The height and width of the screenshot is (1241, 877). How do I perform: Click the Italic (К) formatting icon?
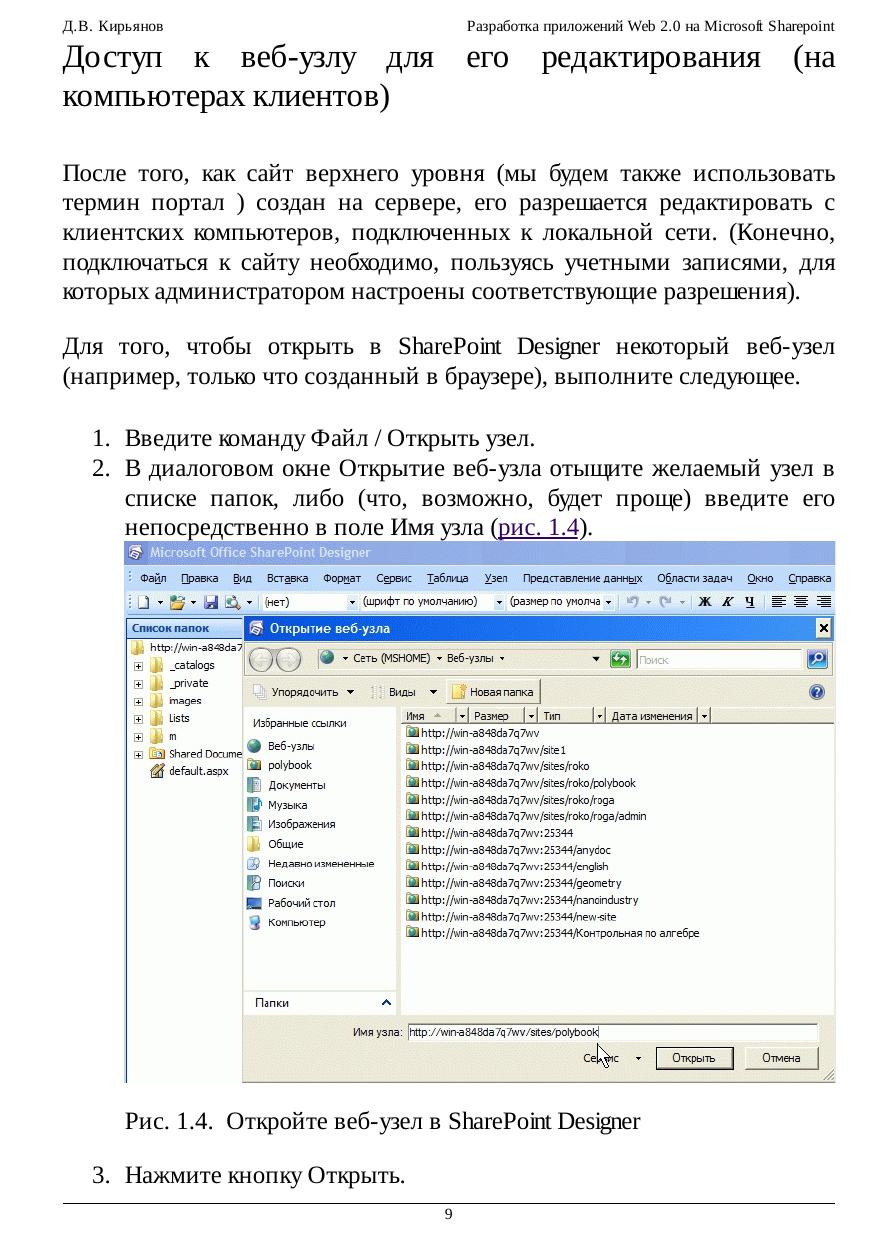727,602
